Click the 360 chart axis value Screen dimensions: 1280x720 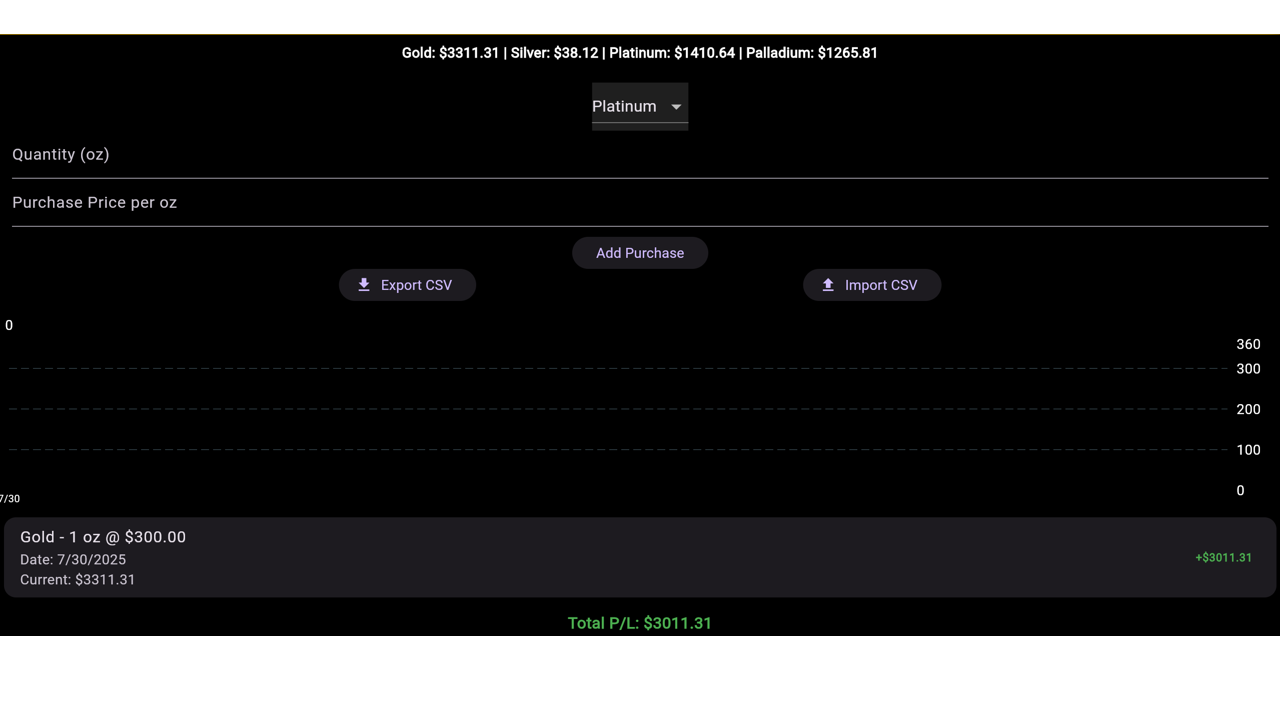coord(1248,344)
